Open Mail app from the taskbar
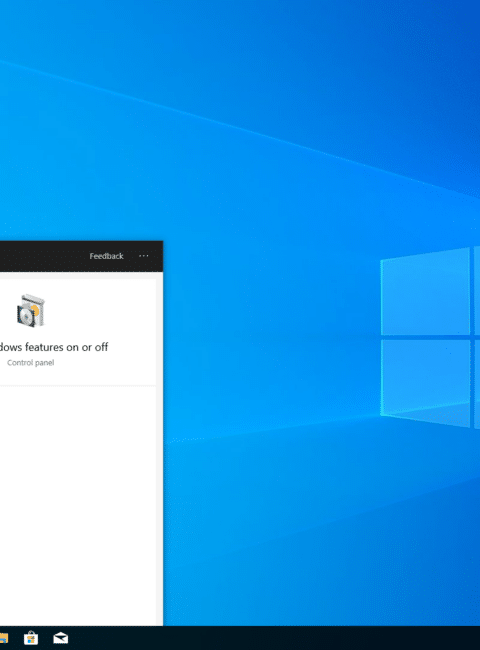This screenshot has height=650, width=480. [x=61, y=638]
